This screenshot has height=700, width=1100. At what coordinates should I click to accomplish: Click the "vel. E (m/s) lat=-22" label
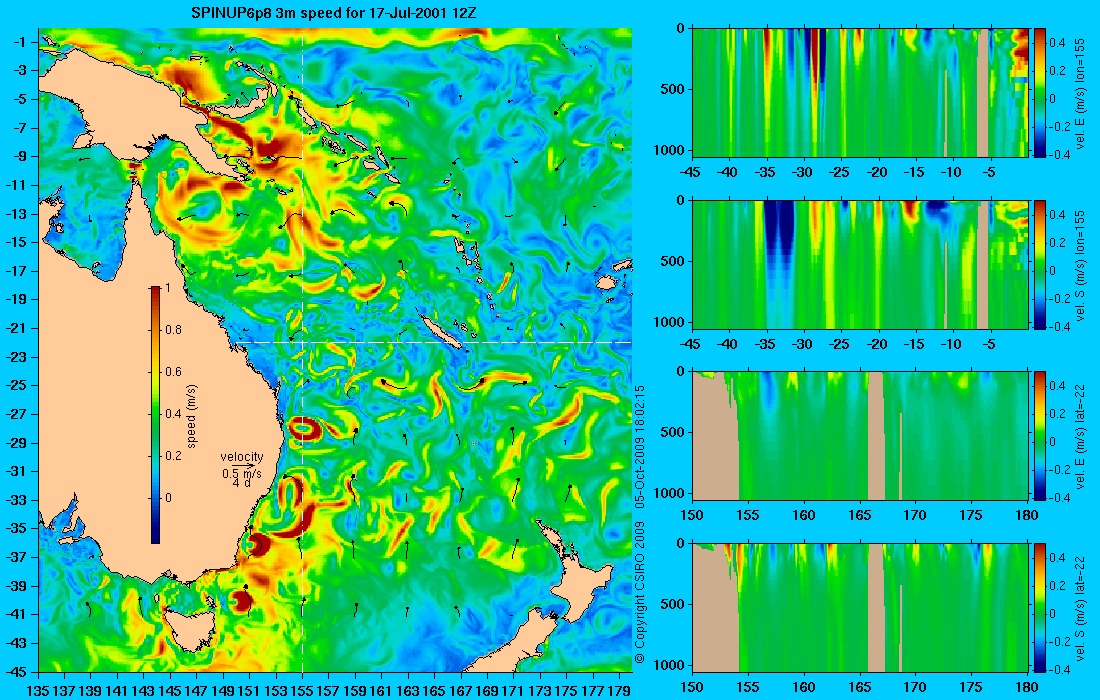(1080, 436)
